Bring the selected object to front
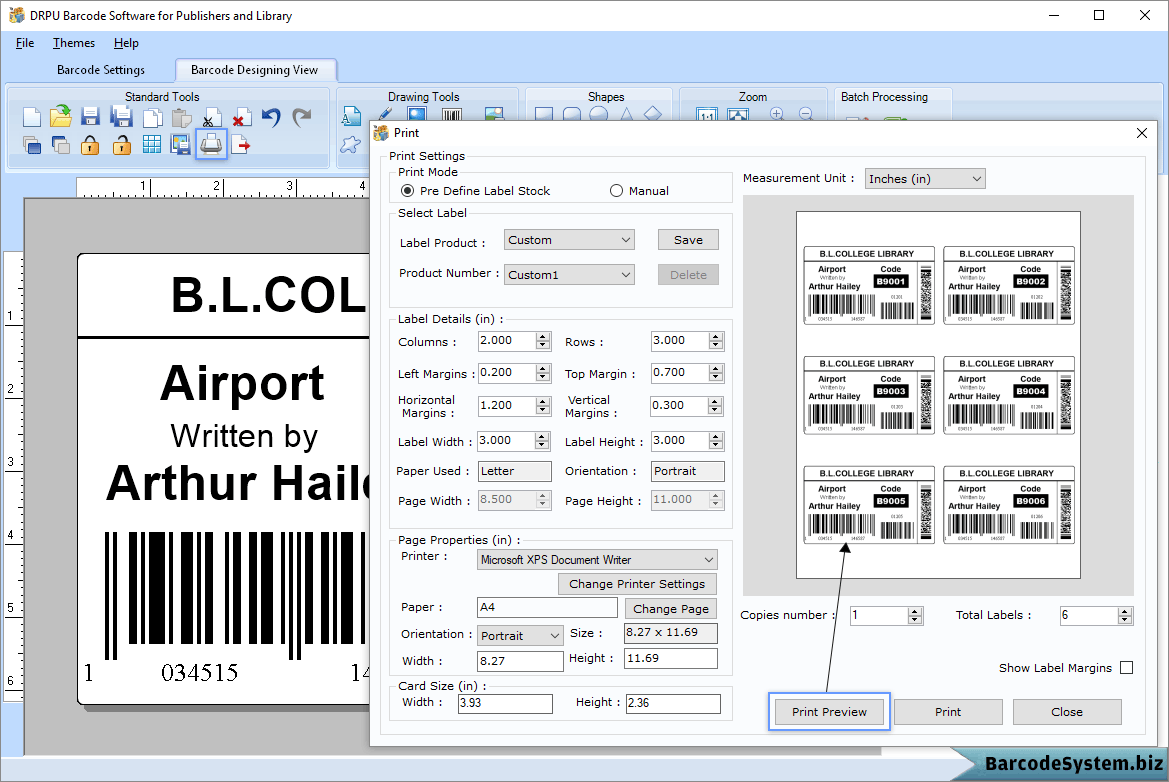This screenshot has width=1169, height=782. [x=31, y=145]
